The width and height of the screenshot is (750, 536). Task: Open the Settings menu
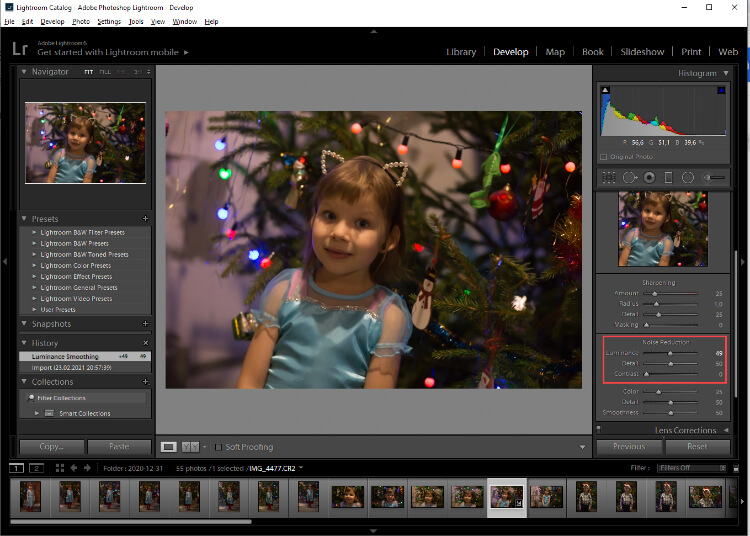point(109,22)
